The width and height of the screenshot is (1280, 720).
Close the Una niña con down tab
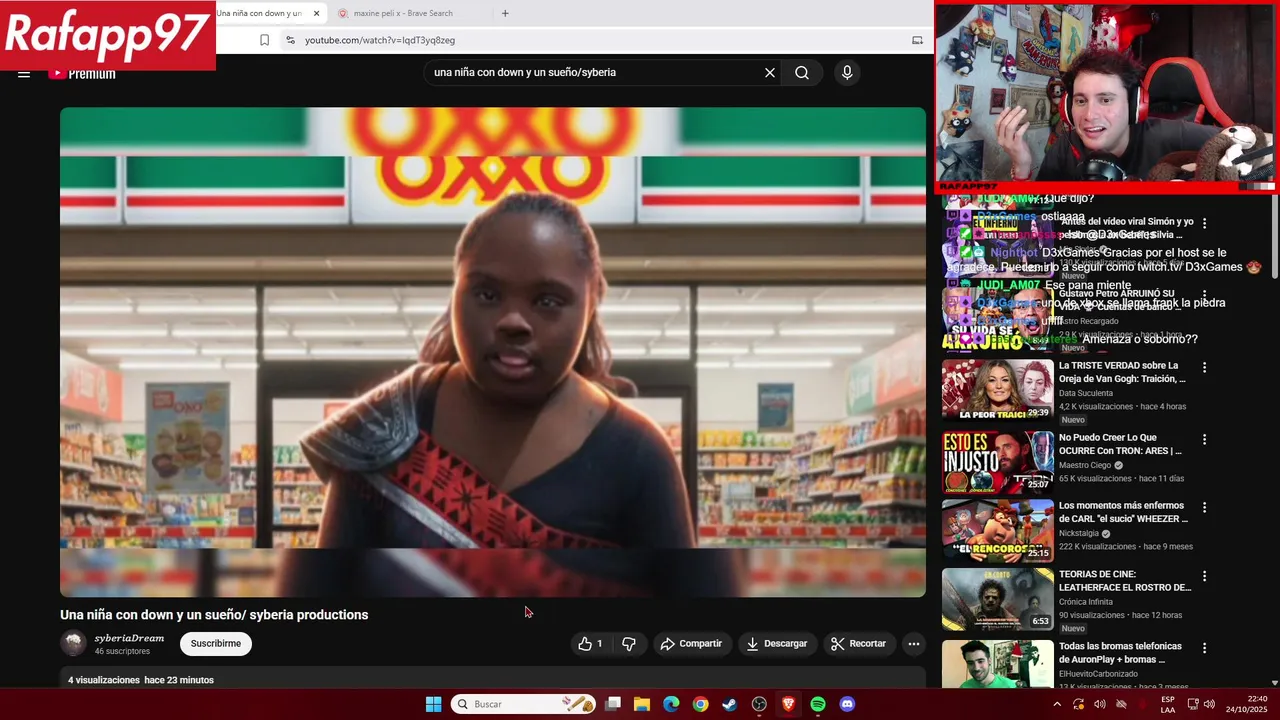pos(317,13)
